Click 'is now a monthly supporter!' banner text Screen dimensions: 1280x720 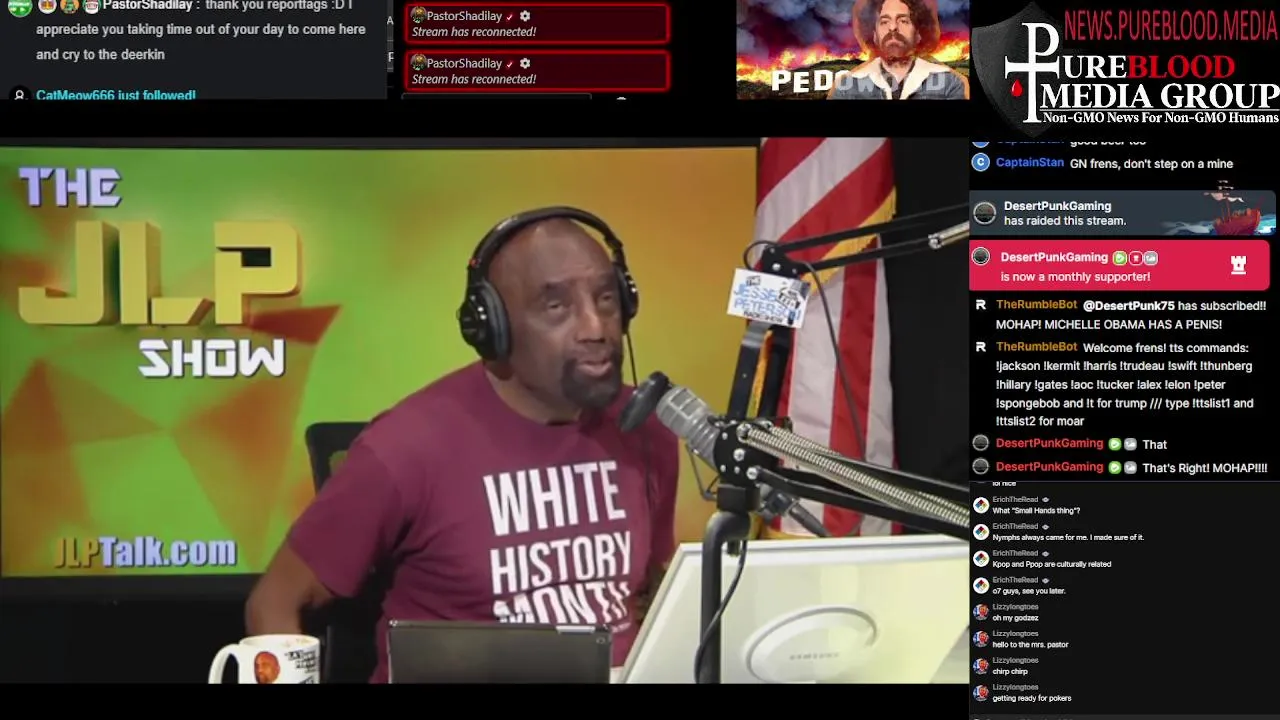point(1075,277)
